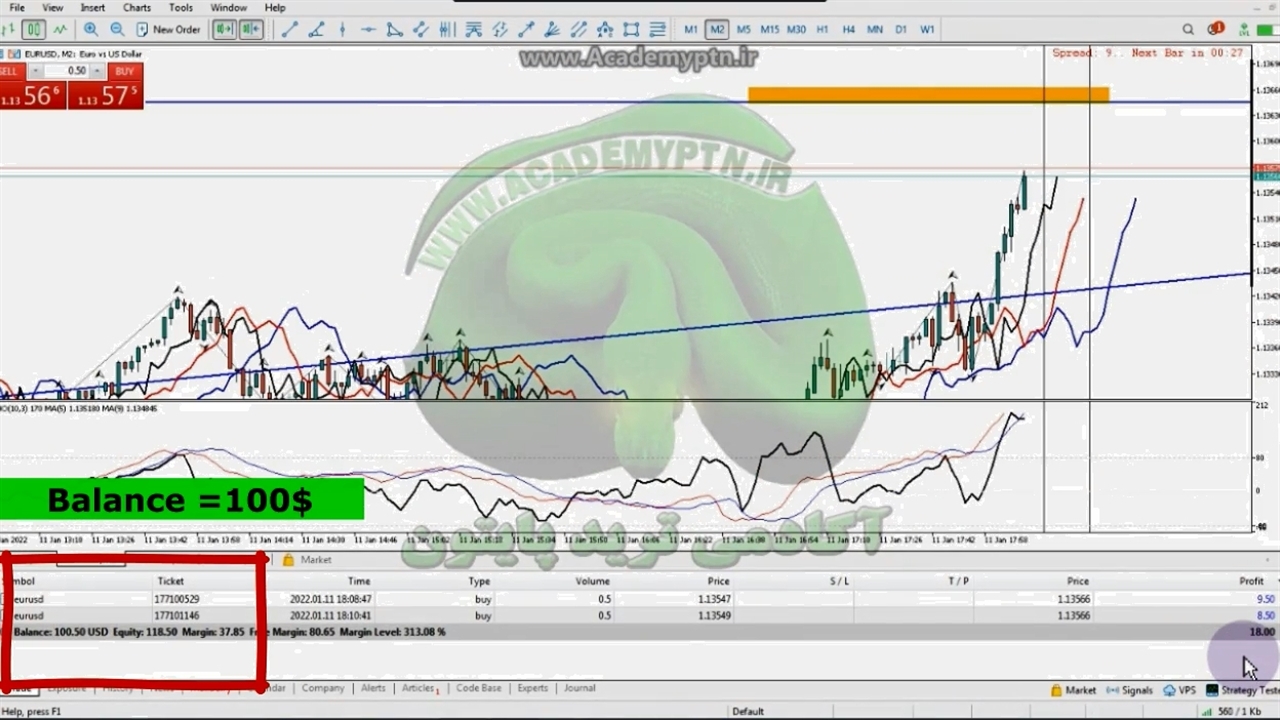Open the search magnifier in toolbar

click(1190, 29)
